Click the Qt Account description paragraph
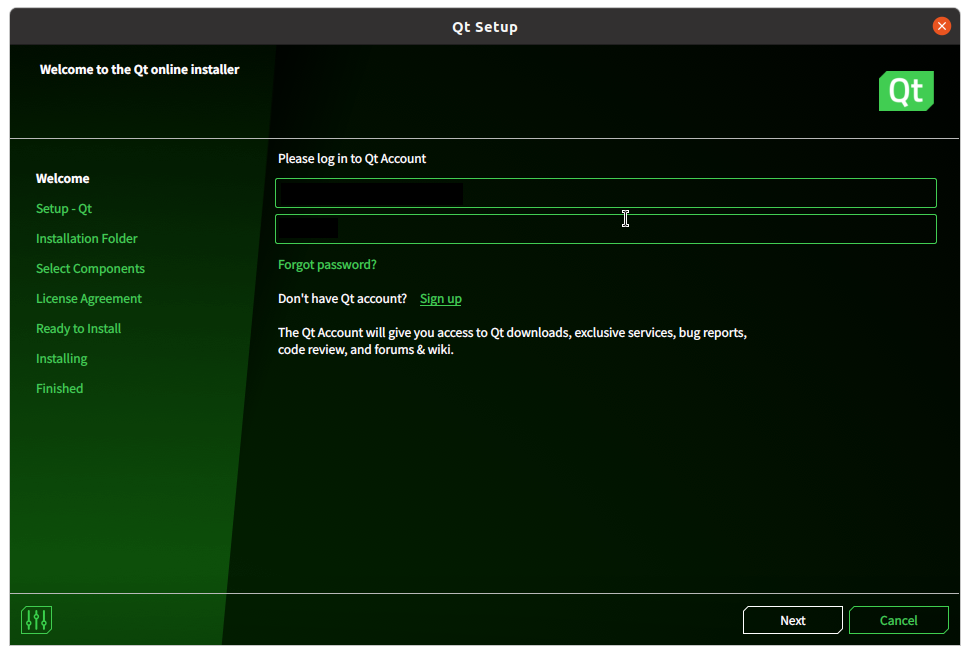 pyautogui.click(x=512, y=341)
